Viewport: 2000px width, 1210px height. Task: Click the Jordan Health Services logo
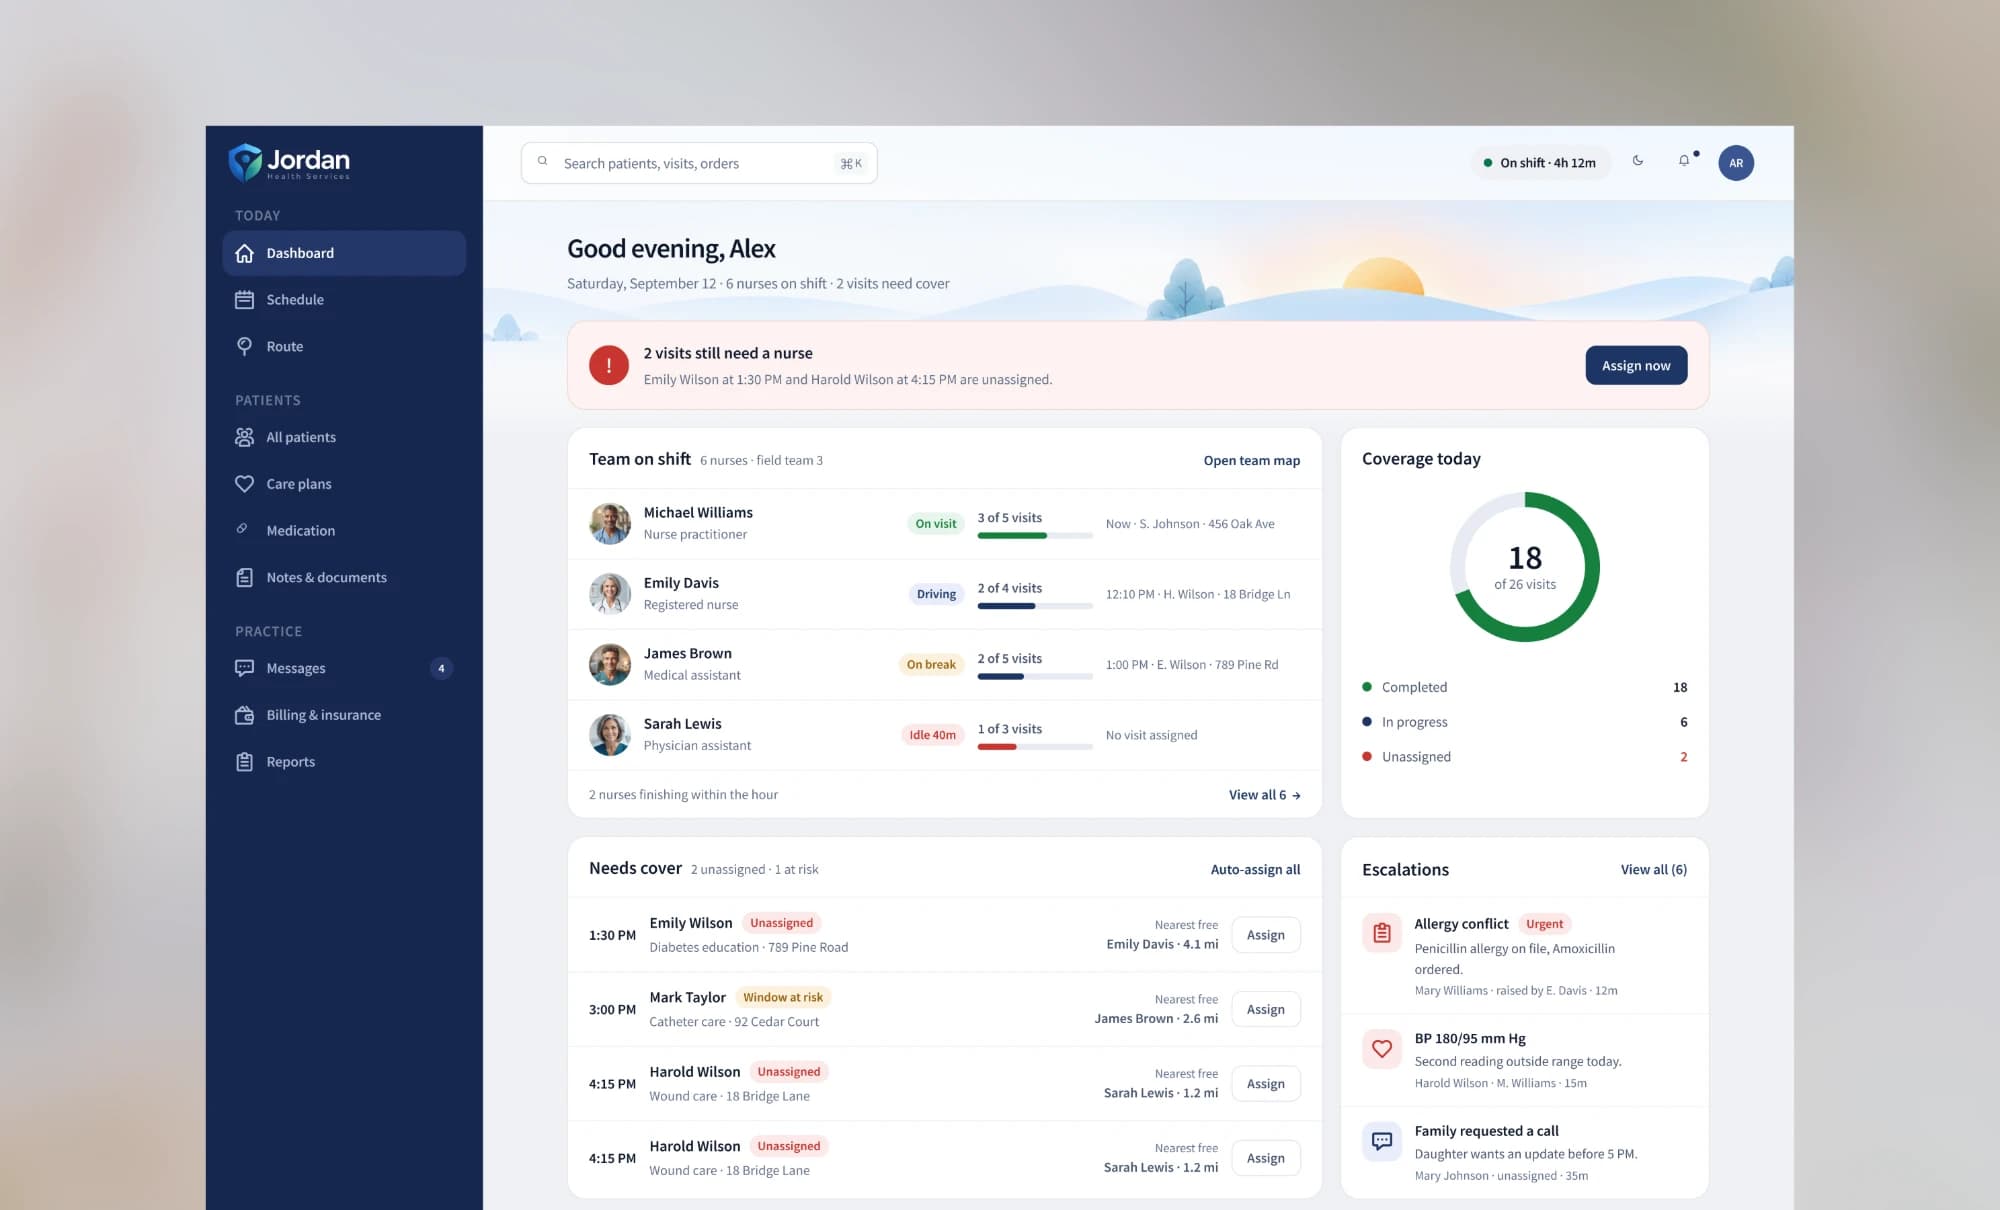click(x=289, y=162)
